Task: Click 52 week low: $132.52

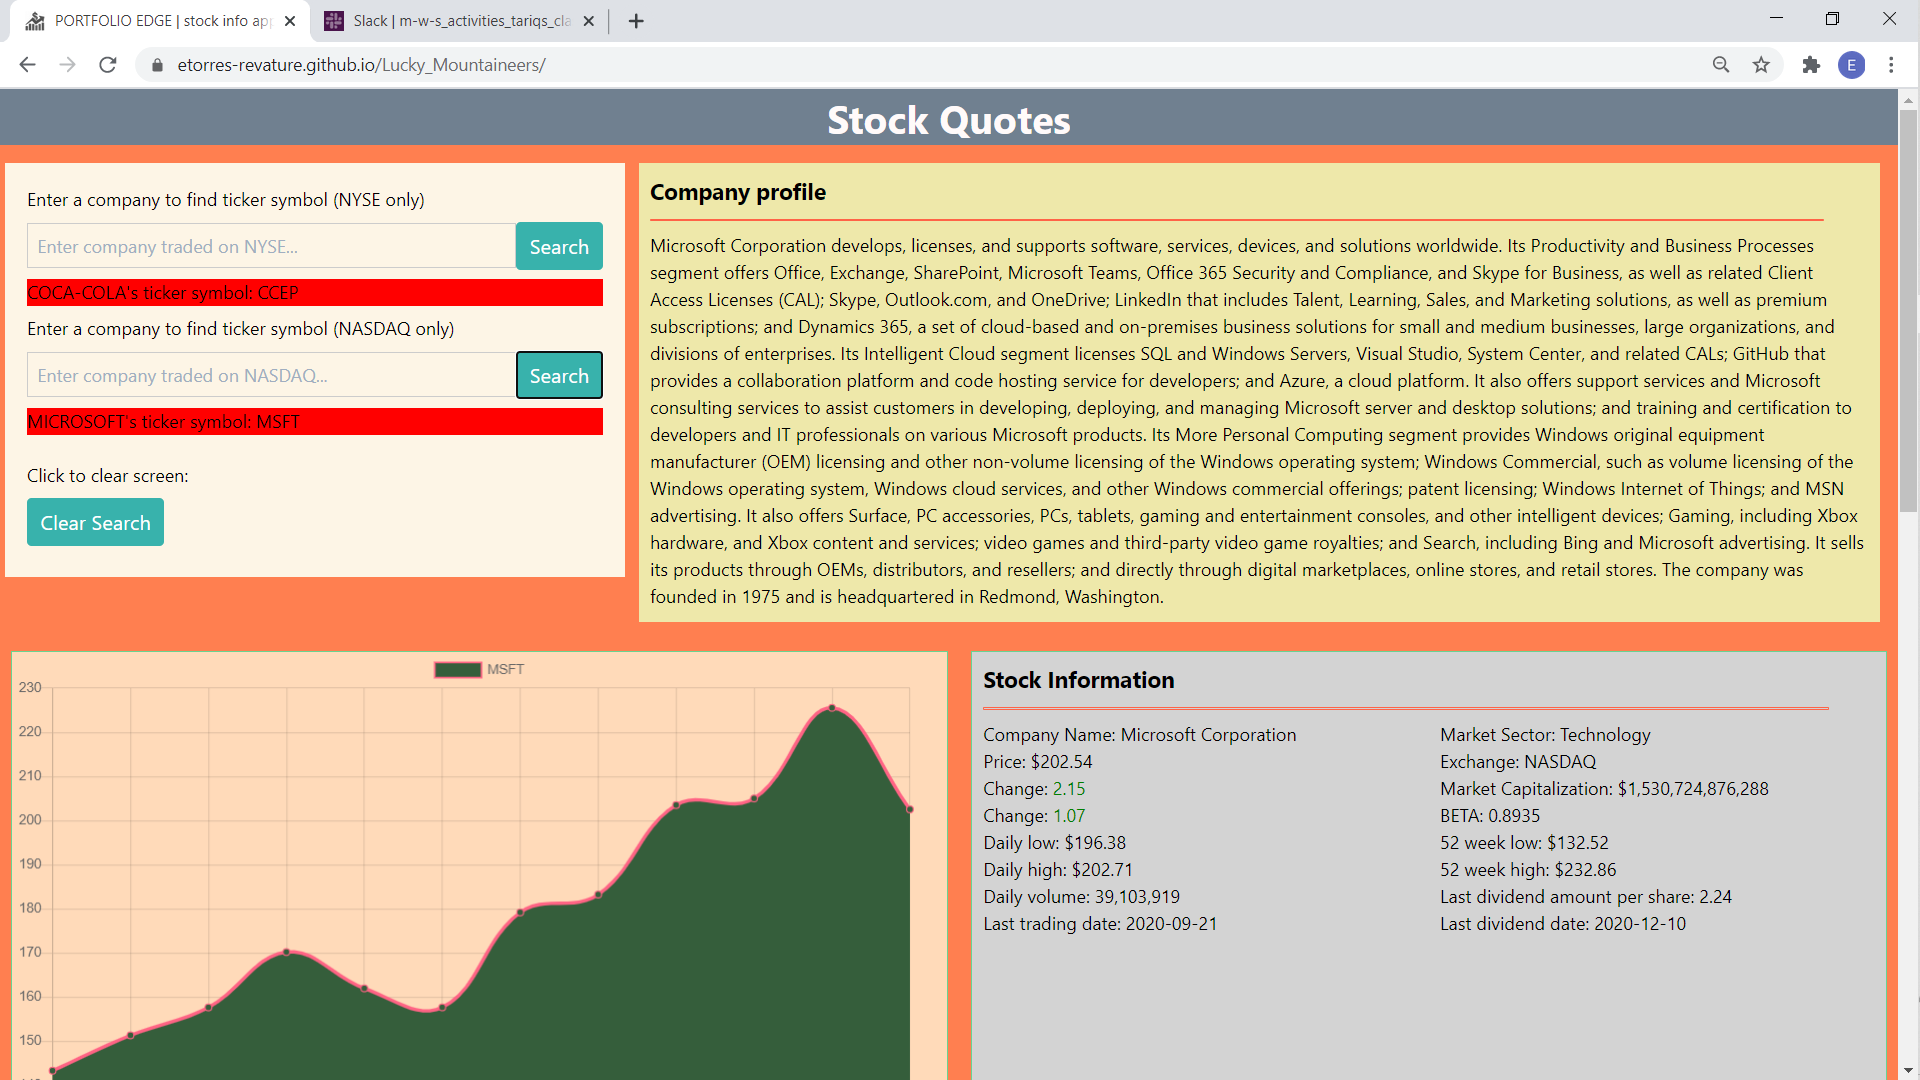Action: point(1524,843)
